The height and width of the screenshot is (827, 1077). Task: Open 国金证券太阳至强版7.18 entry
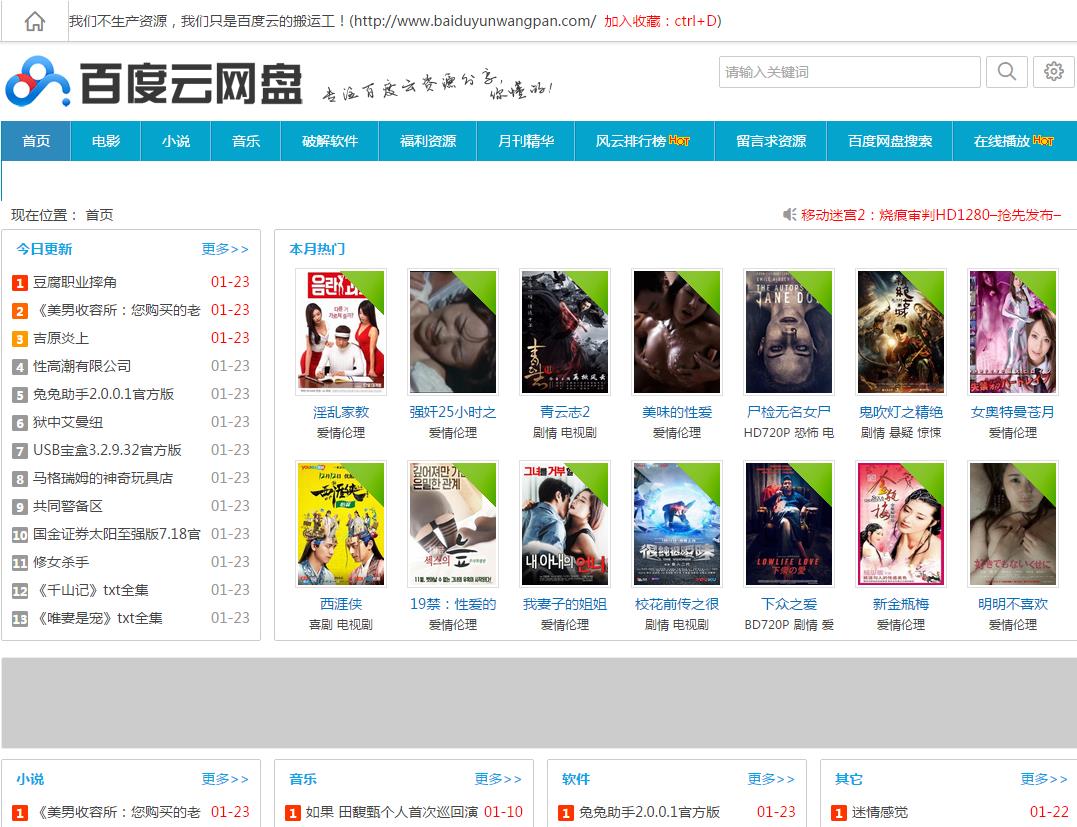(x=117, y=534)
